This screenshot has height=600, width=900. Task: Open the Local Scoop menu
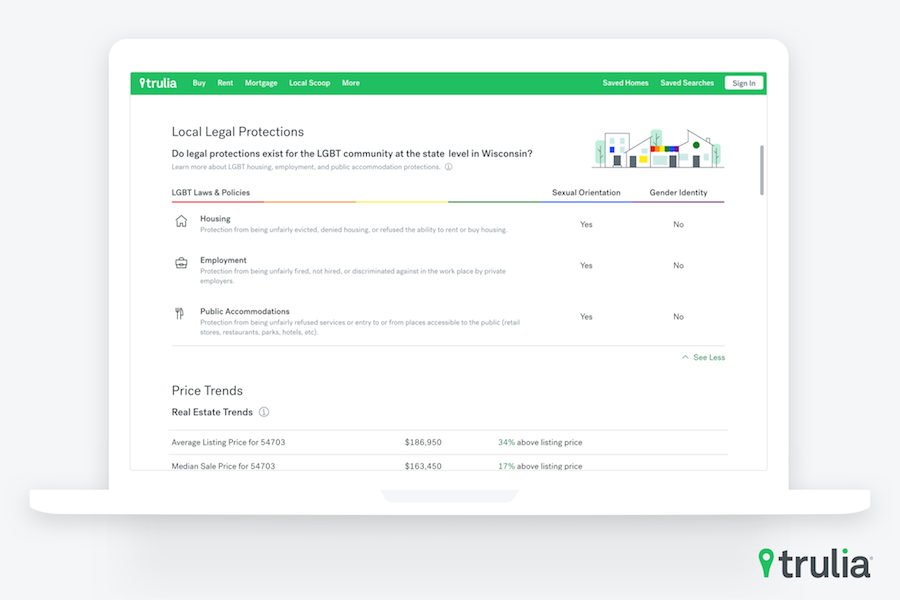[x=309, y=83]
